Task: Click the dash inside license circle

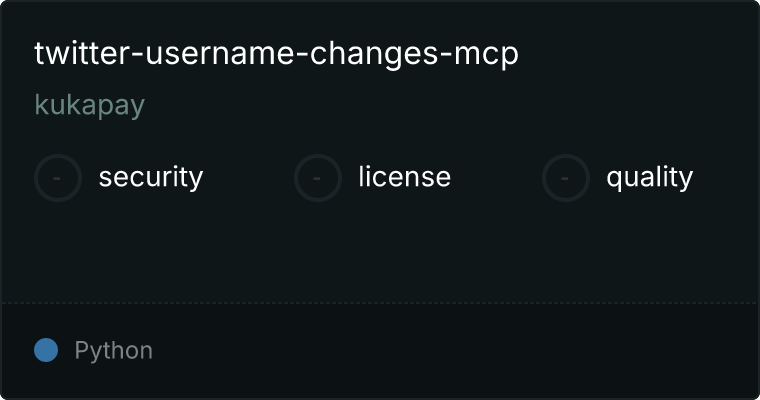Action: [x=317, y=178]
